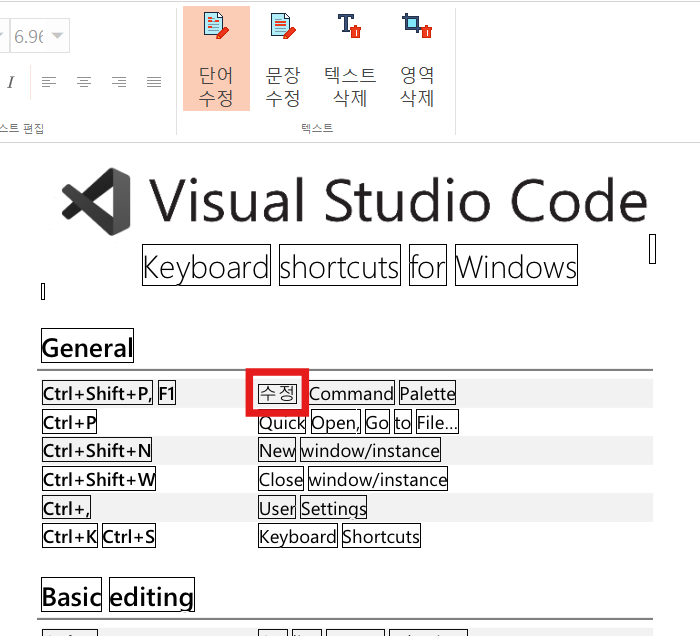Select the word "Windows" in the subtitle
This screenshot has height=636, width=700.
coord(516,265)
